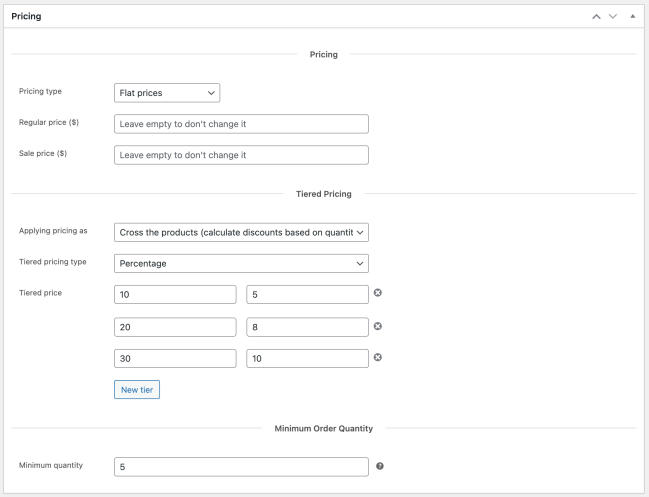649x497 pixels.
Task: Click the tier quantity field showing 20
Action: 175,327
